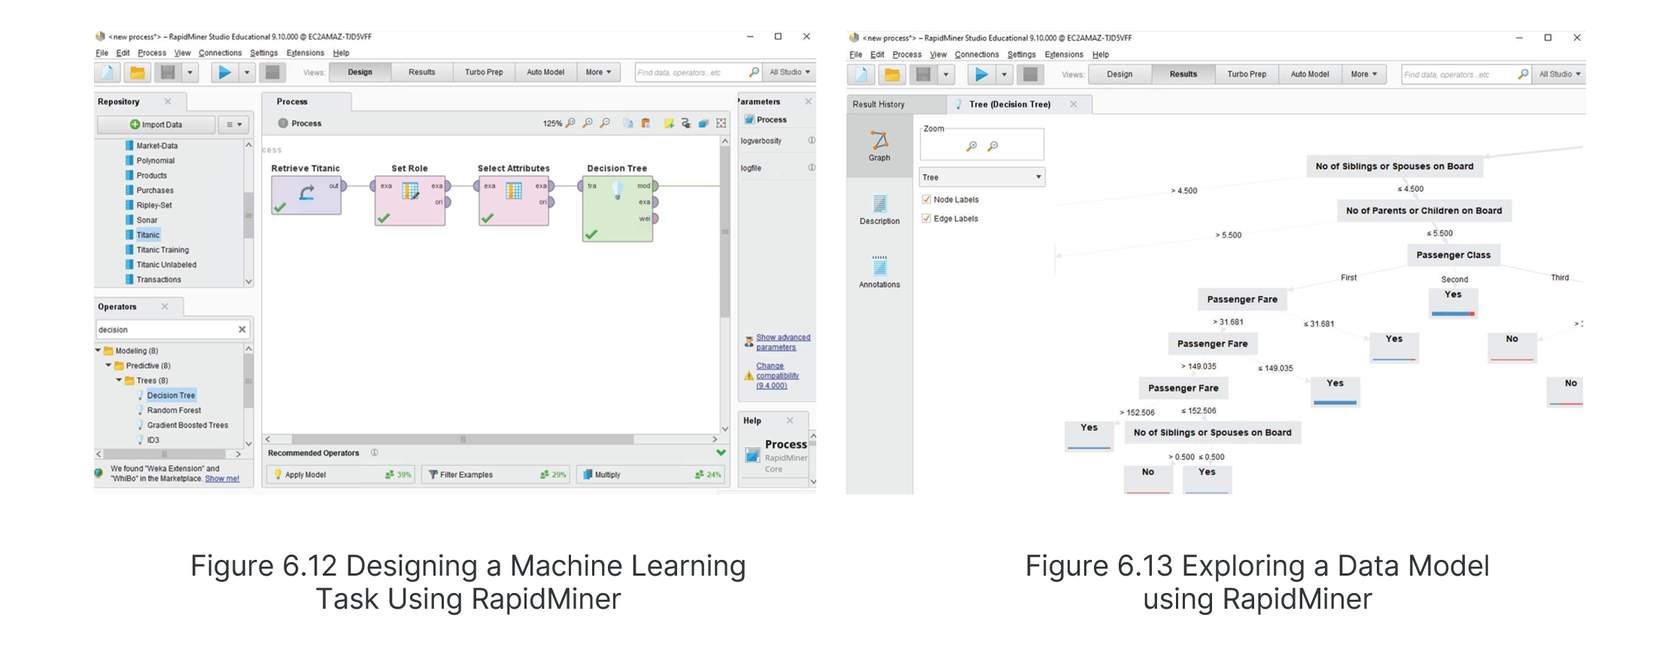Run the process in the right window
The width and height of the screenshot is (1680, 654).
tap(982, 74)
